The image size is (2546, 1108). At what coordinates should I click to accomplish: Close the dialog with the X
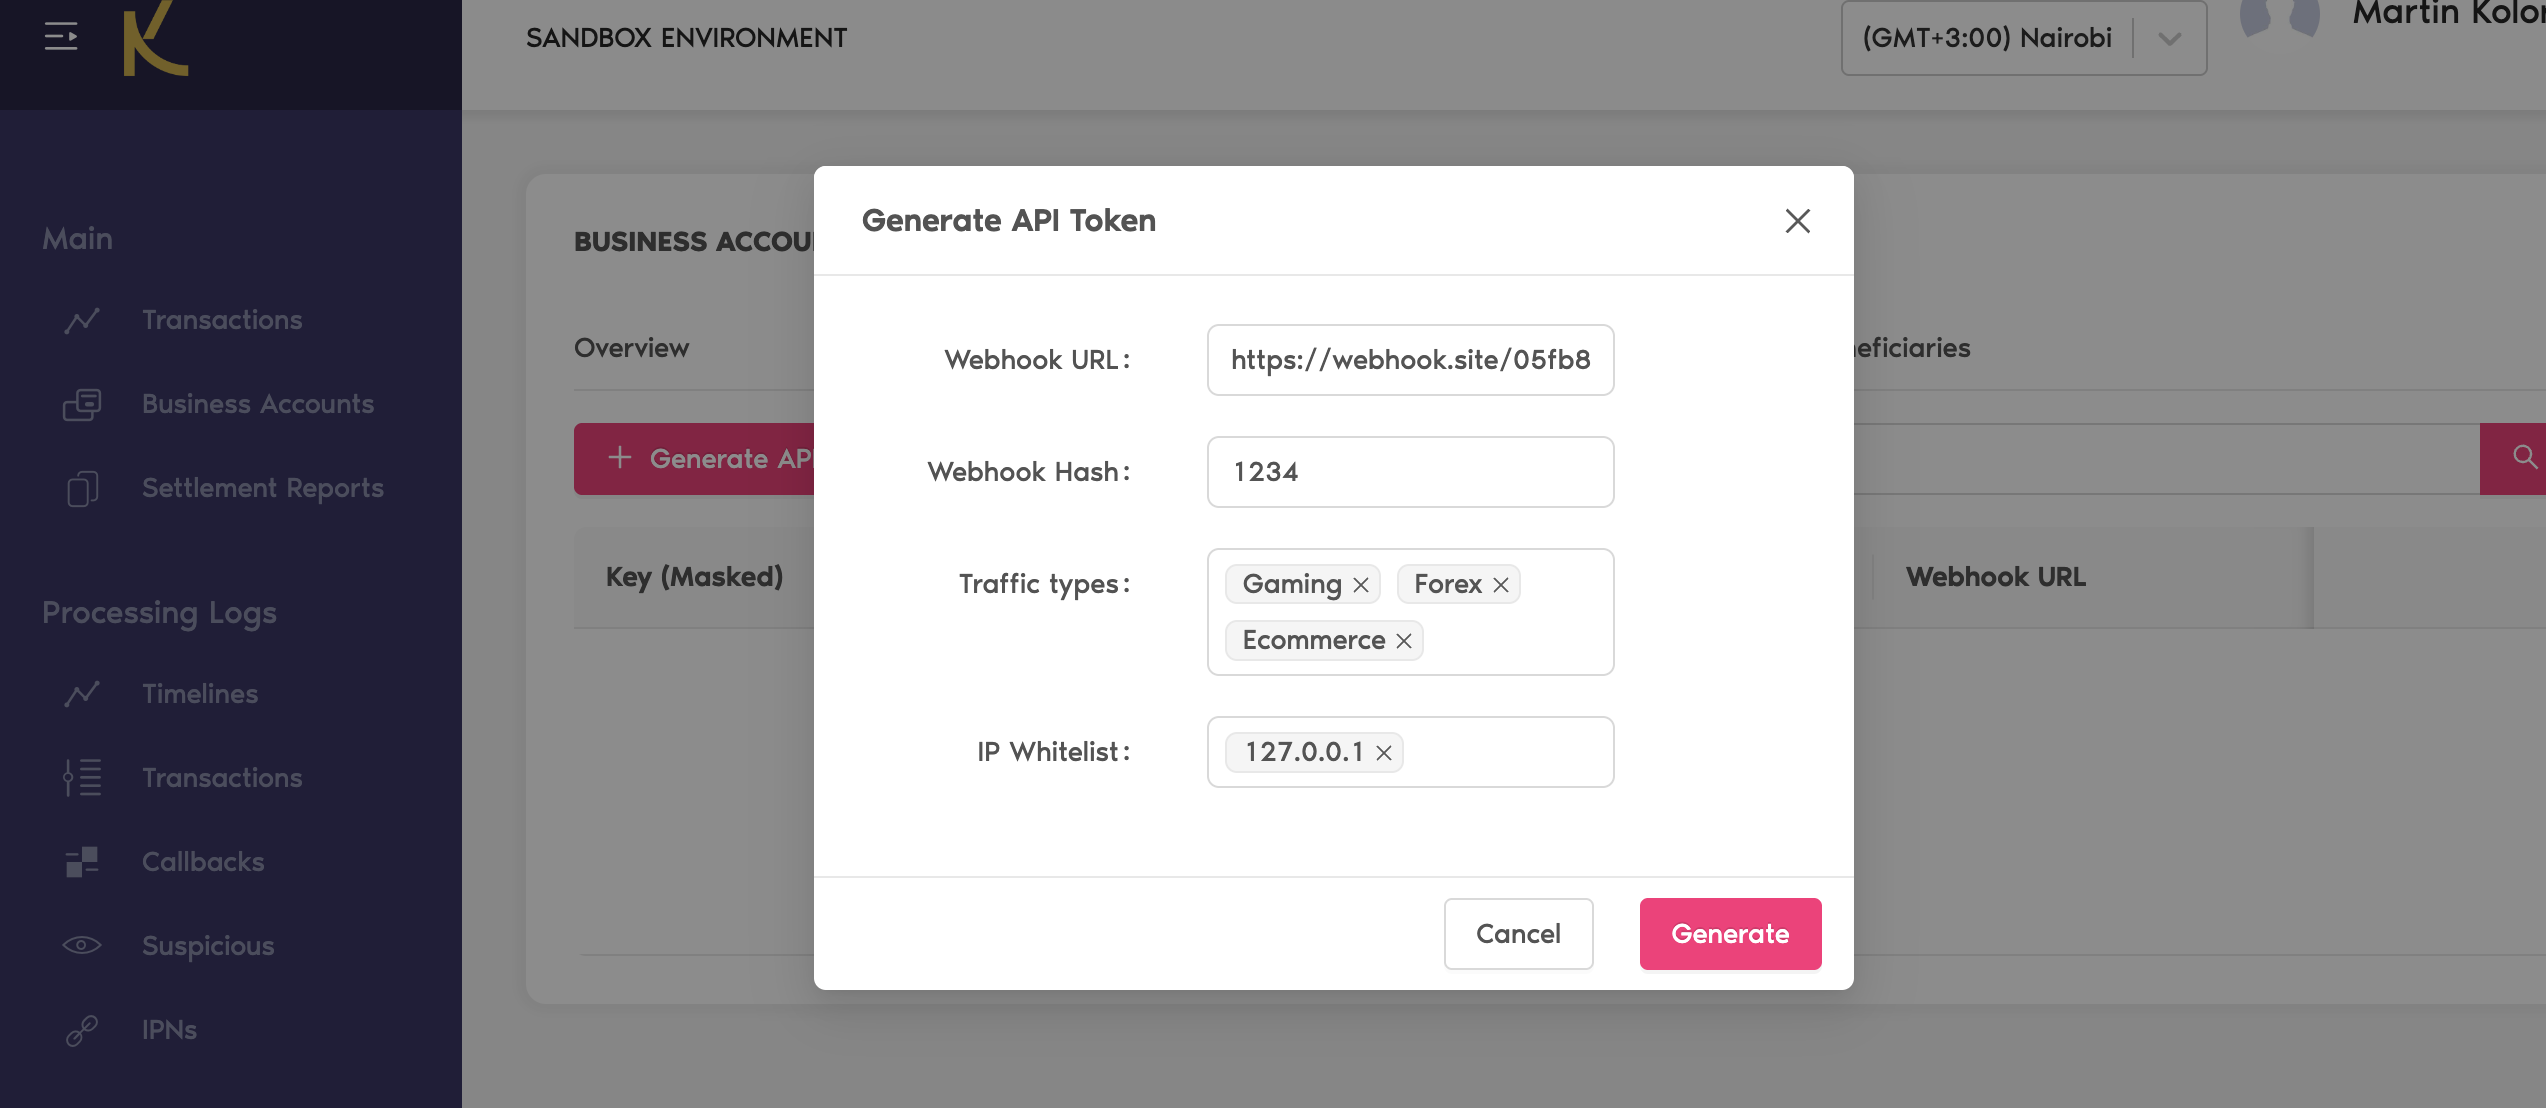point(1797,221)
